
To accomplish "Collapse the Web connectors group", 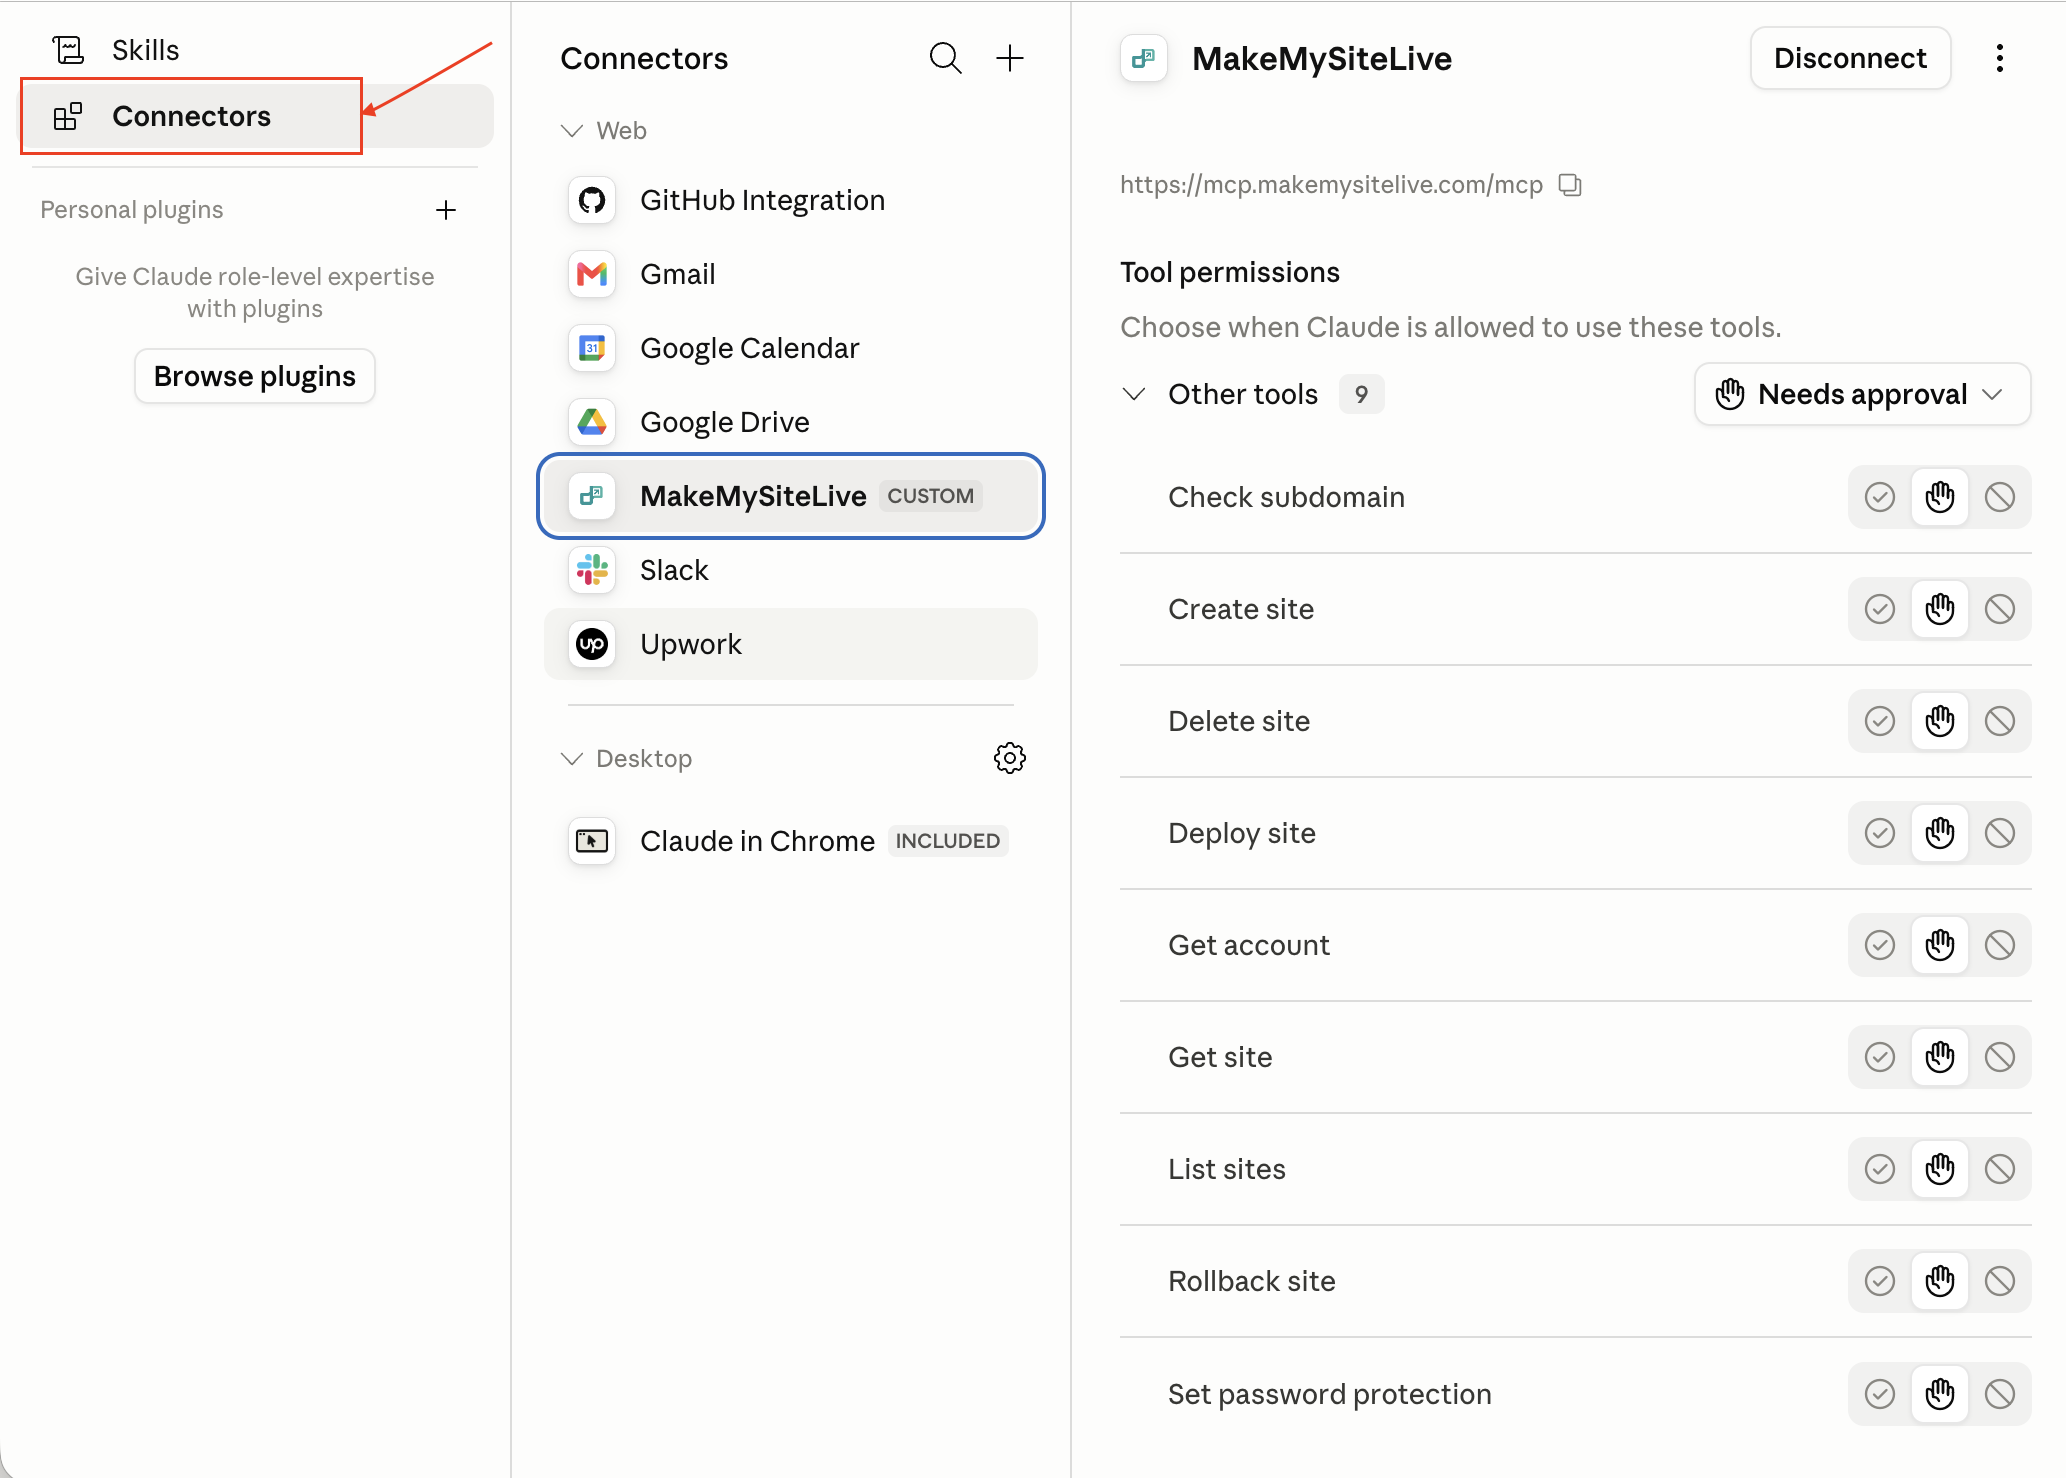I will 604,131.
